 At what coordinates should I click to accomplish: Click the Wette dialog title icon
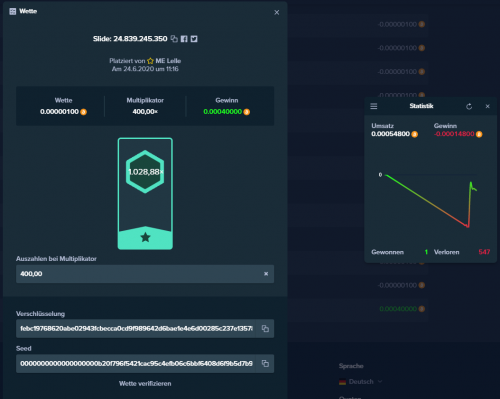click(x=13, y=11)
